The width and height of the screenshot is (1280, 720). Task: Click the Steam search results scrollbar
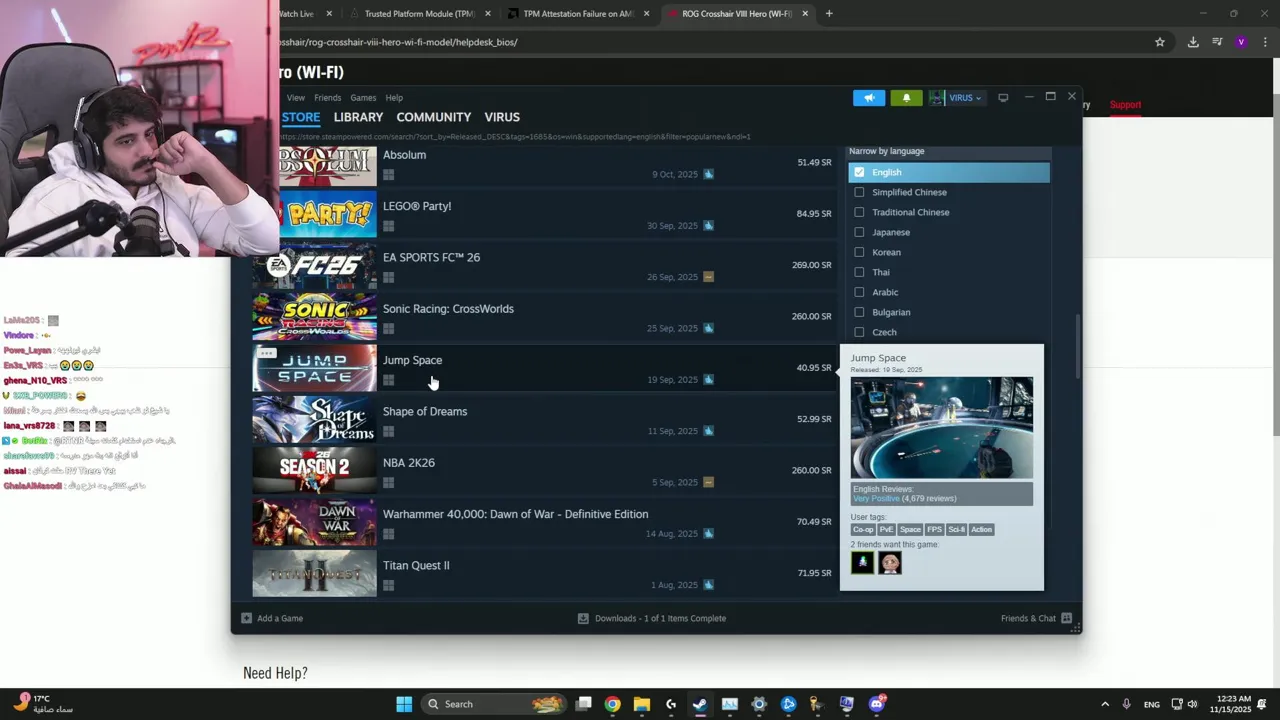[x=1077, y=346]
